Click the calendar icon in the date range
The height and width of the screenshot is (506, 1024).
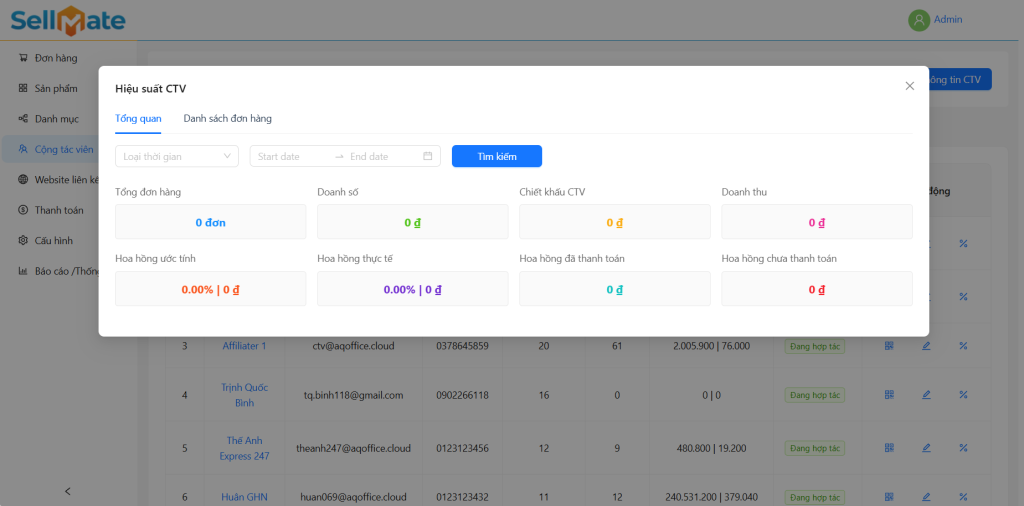(x=428, y=156)
